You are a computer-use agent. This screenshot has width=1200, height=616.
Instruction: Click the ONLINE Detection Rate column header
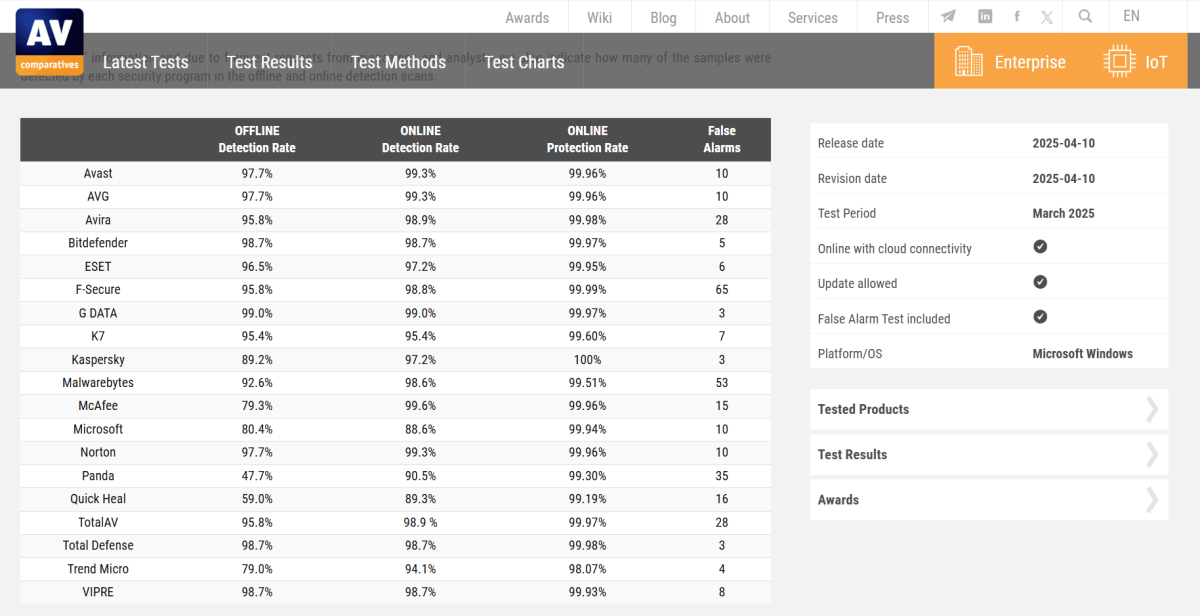pyautogui.click(x=420, y=139)
